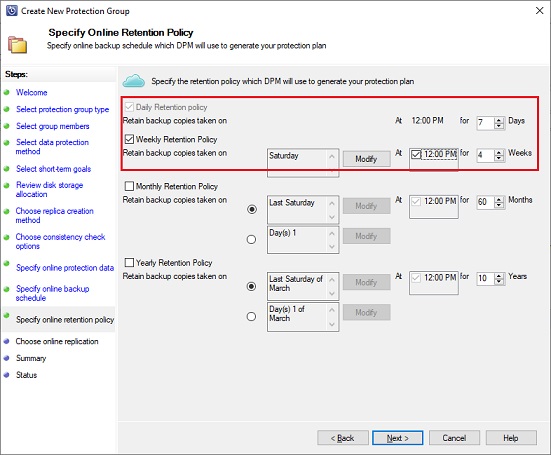Open the Specify online backup schedule step

click(x=53, y=293)
